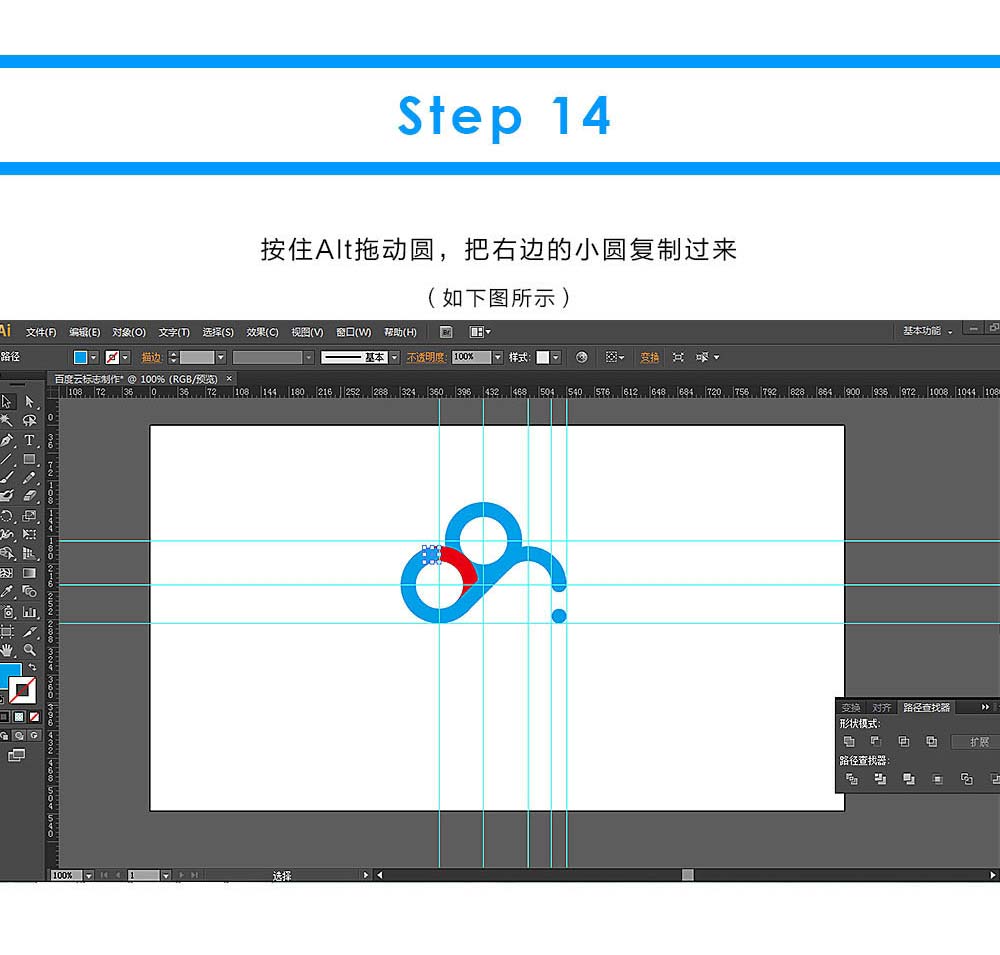This screenshot has height=955, width=1000.
Task: Open the arrange documents dropdown
Action: coord(480,332)
